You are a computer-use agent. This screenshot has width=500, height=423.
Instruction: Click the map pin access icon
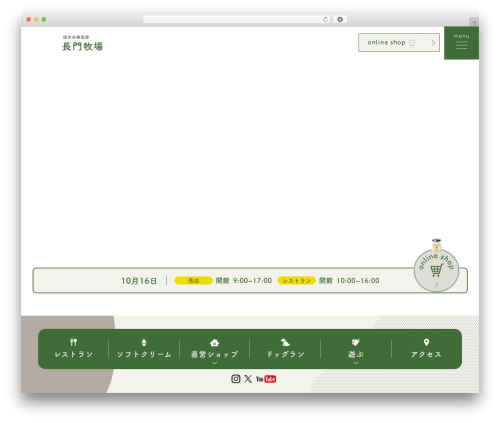(426, 342)
